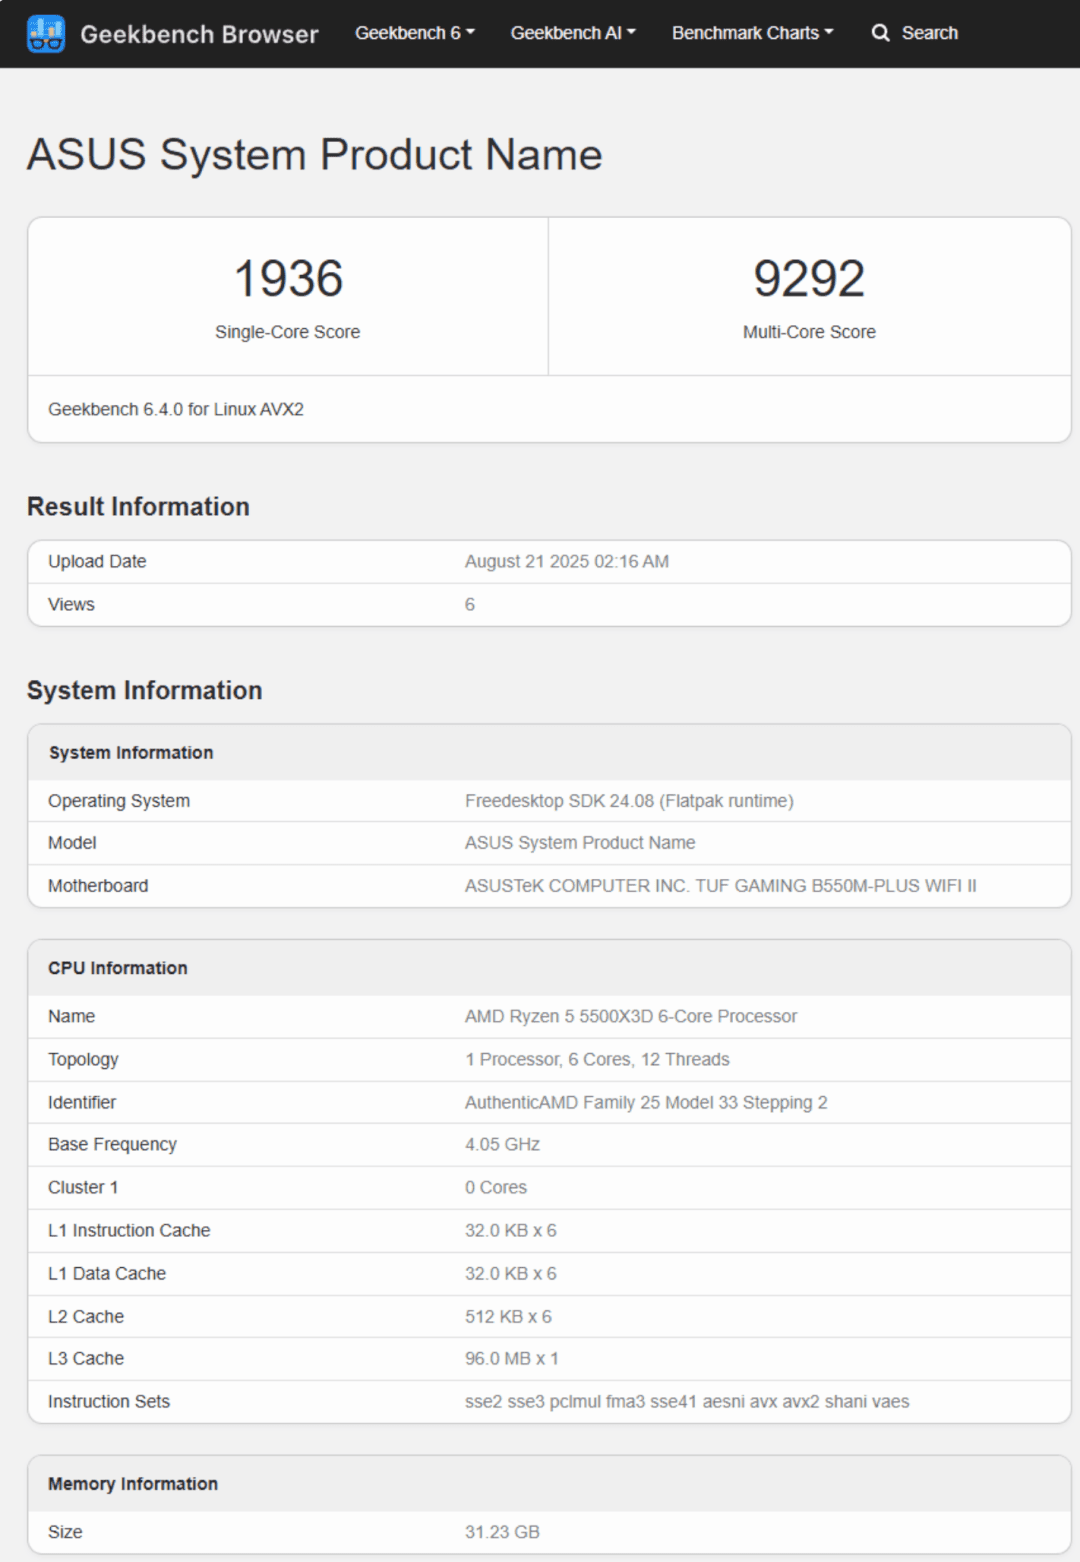The image size is (1080, 1562).
Task: Expand the Geekbench AI dropdown
Action: coord(572,33)
